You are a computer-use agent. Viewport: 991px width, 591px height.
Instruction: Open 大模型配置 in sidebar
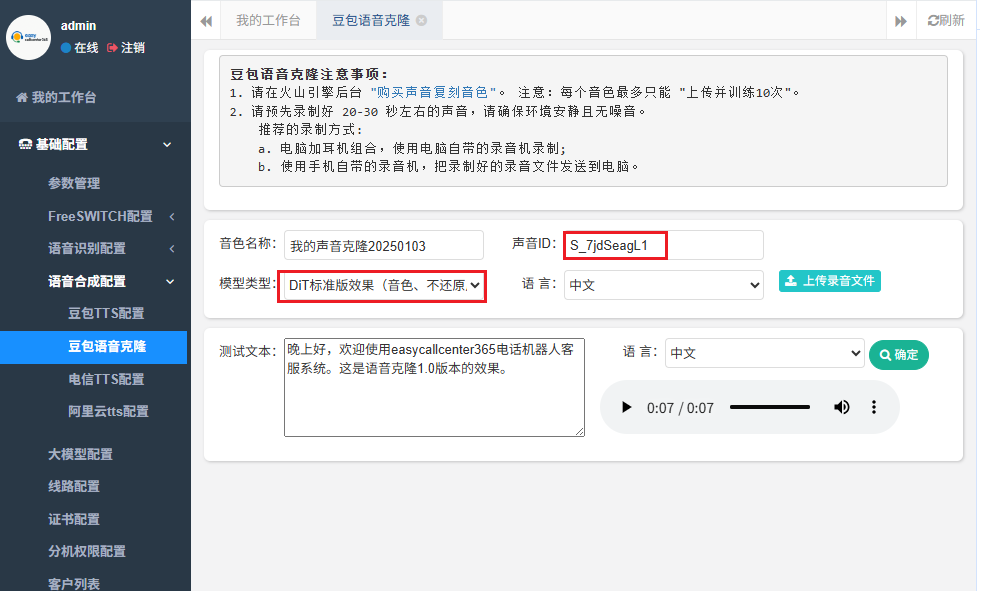coord(80,454)
